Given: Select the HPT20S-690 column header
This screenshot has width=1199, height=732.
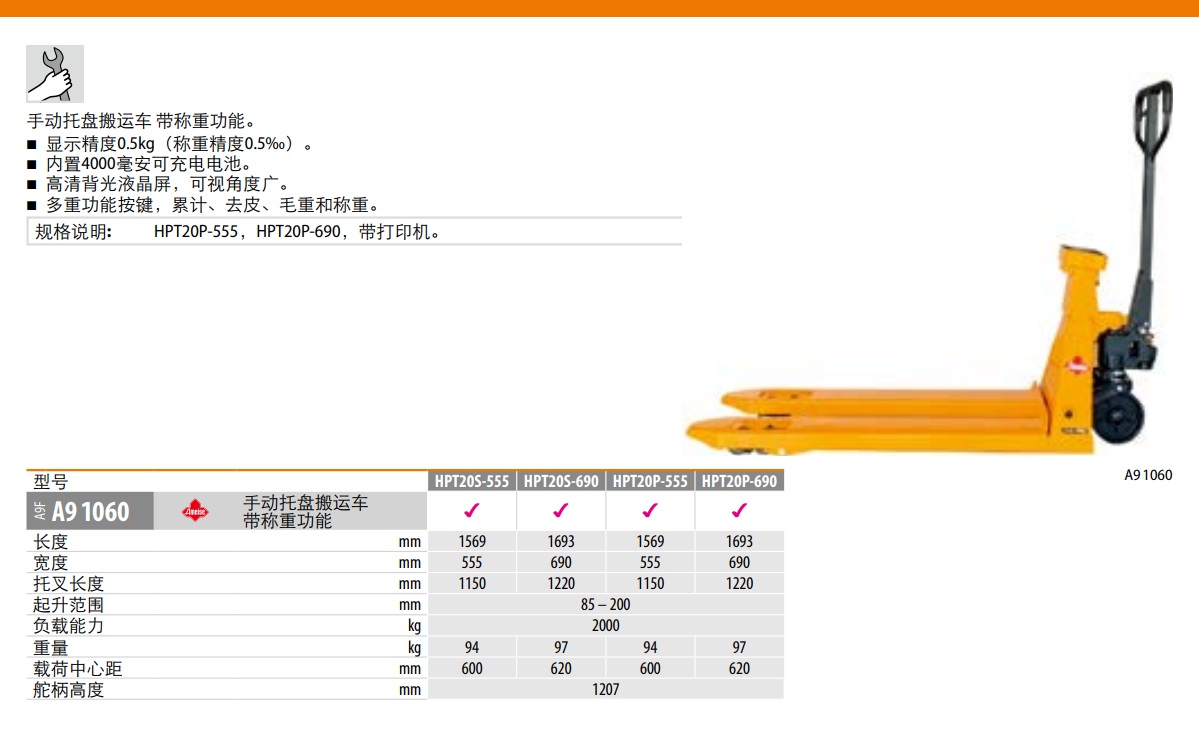Looking at the screenshot, I should click(x=561, y=481).
